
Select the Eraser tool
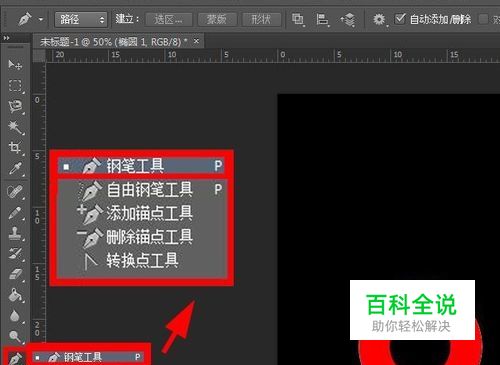15,275
